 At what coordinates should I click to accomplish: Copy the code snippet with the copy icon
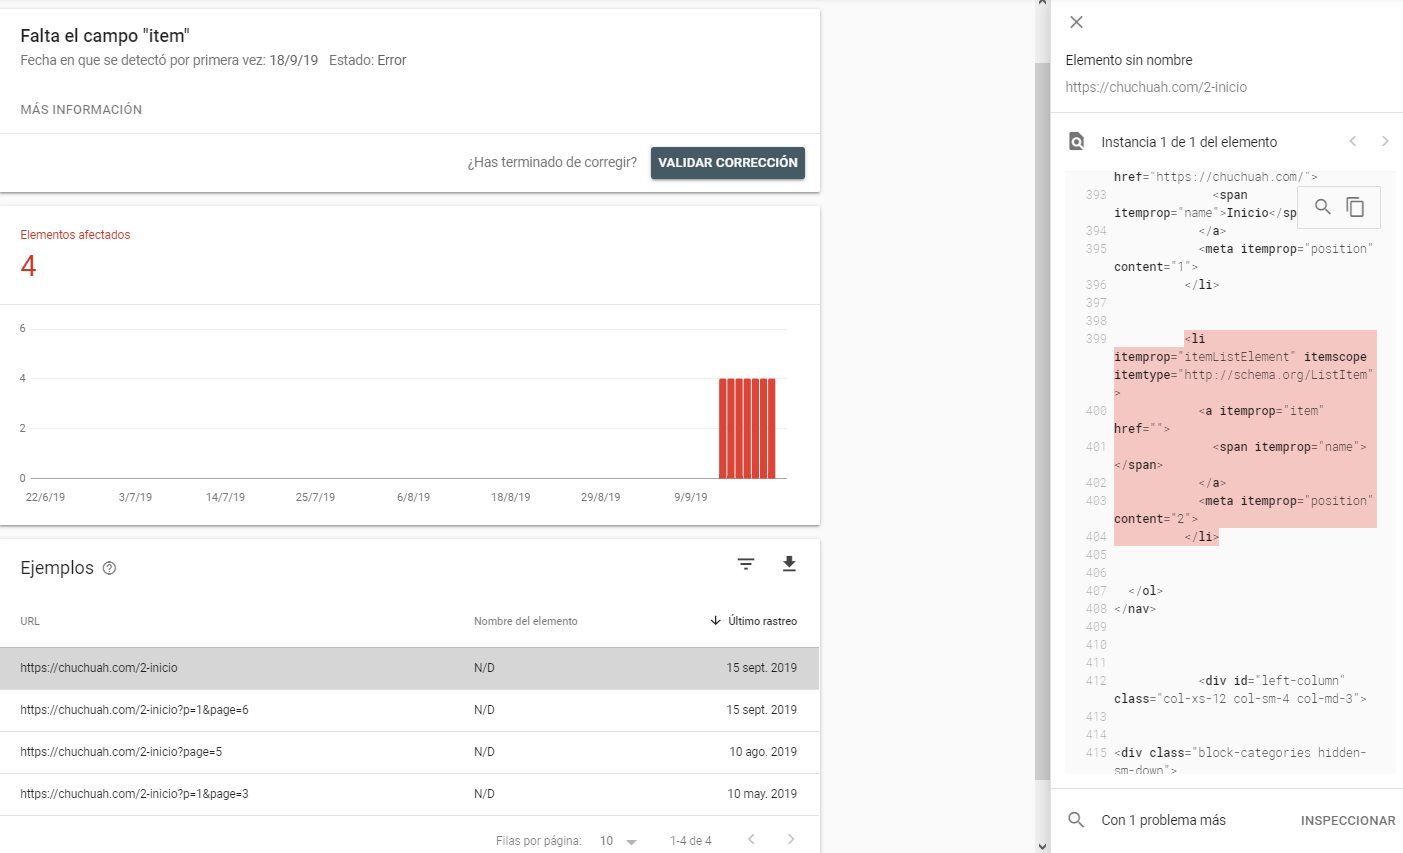(x=1355, y=207)
